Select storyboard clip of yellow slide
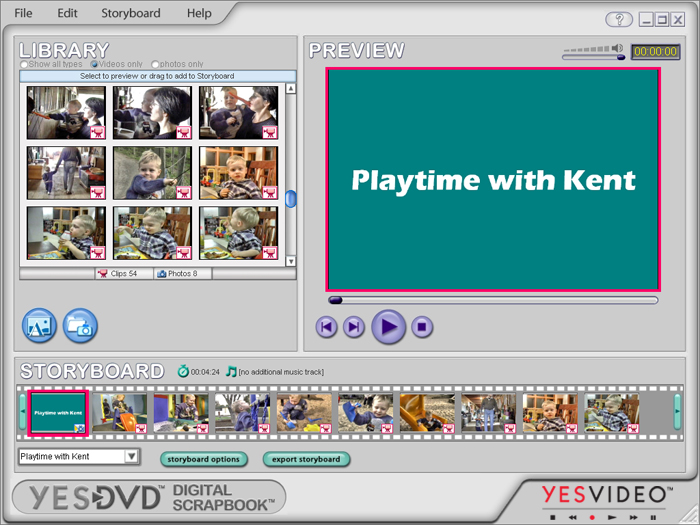 click(x=428, y=413)
